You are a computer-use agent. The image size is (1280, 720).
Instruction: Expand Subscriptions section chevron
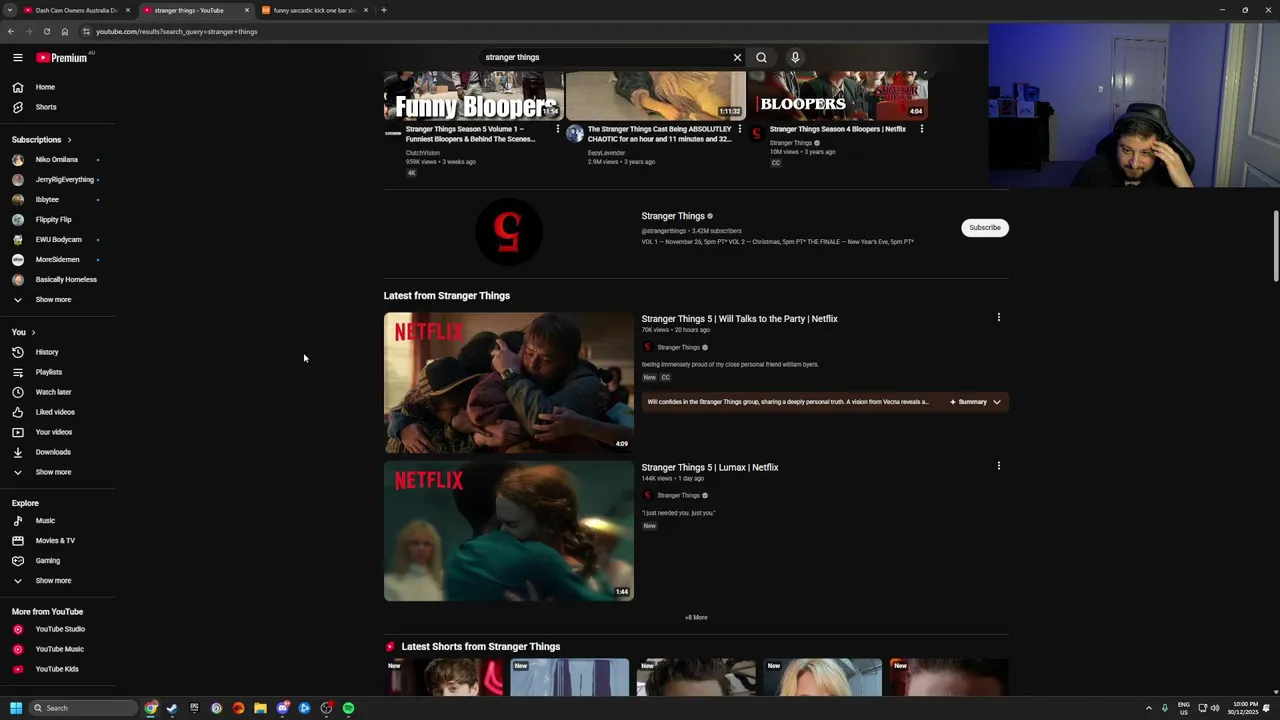click(69, 140)
